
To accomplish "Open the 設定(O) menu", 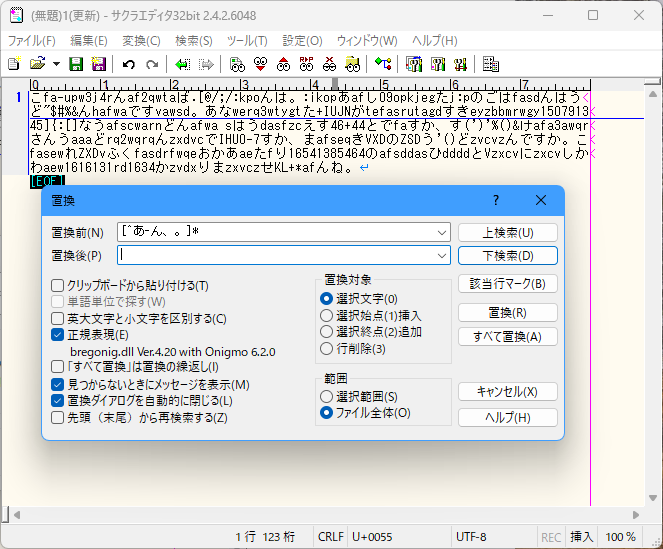I will 302,41.
